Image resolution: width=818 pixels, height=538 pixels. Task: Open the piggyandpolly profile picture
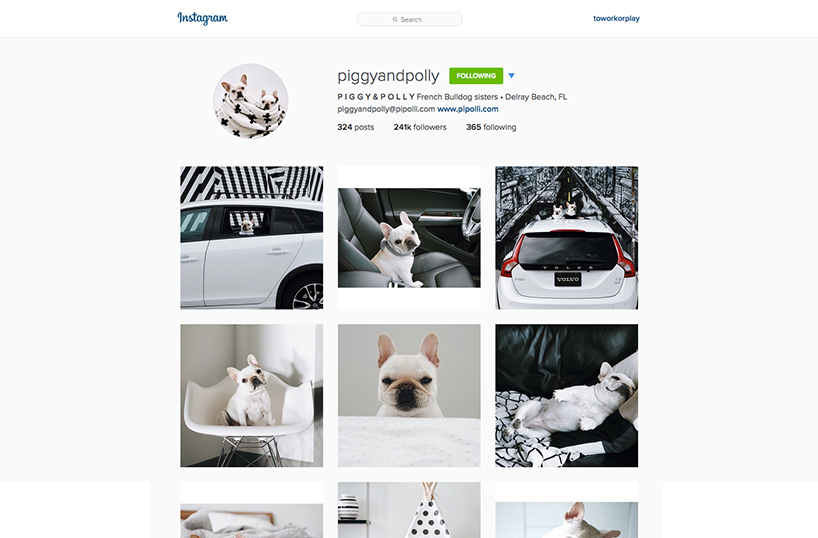tap(250, 101)
